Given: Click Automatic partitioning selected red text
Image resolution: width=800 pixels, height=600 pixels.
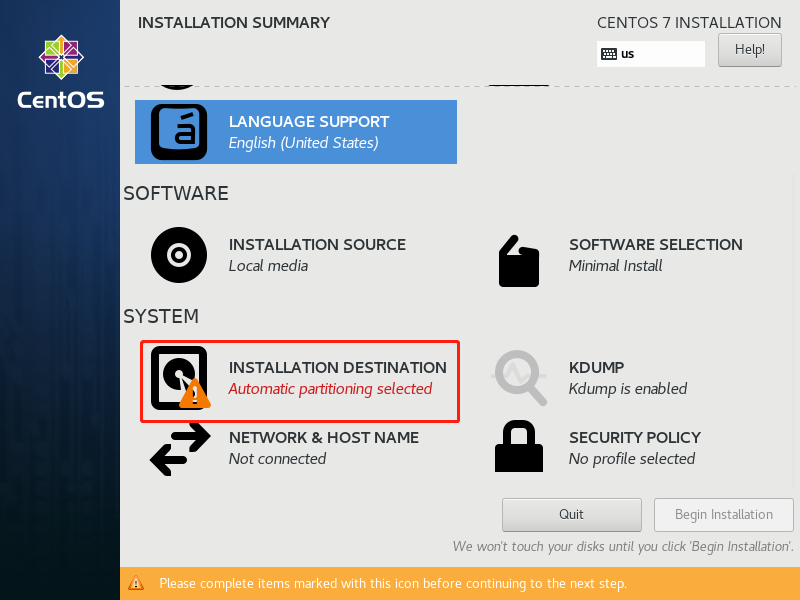Looking at the screenshot, I should pyautogui.click(x=330, y=389).
